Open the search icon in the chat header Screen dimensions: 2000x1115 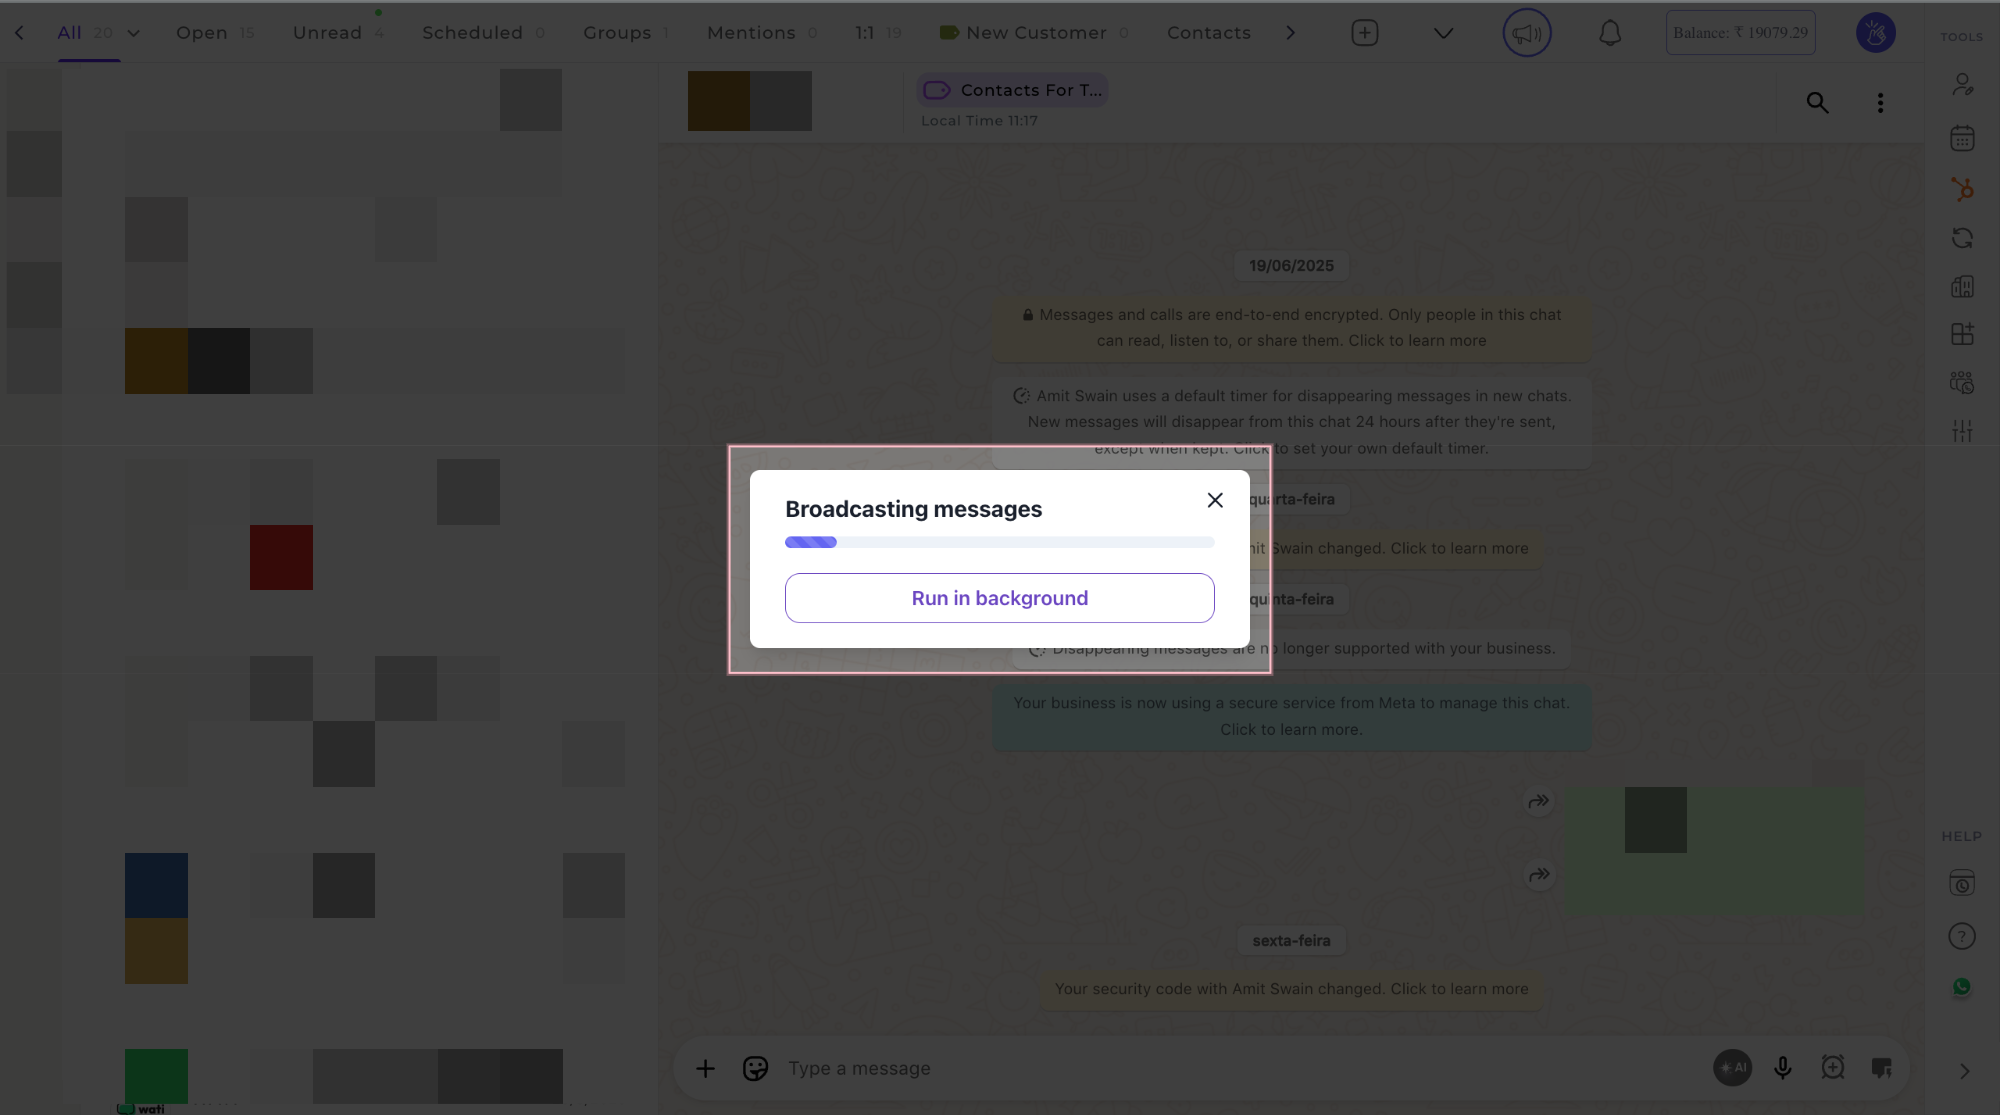1817,102
